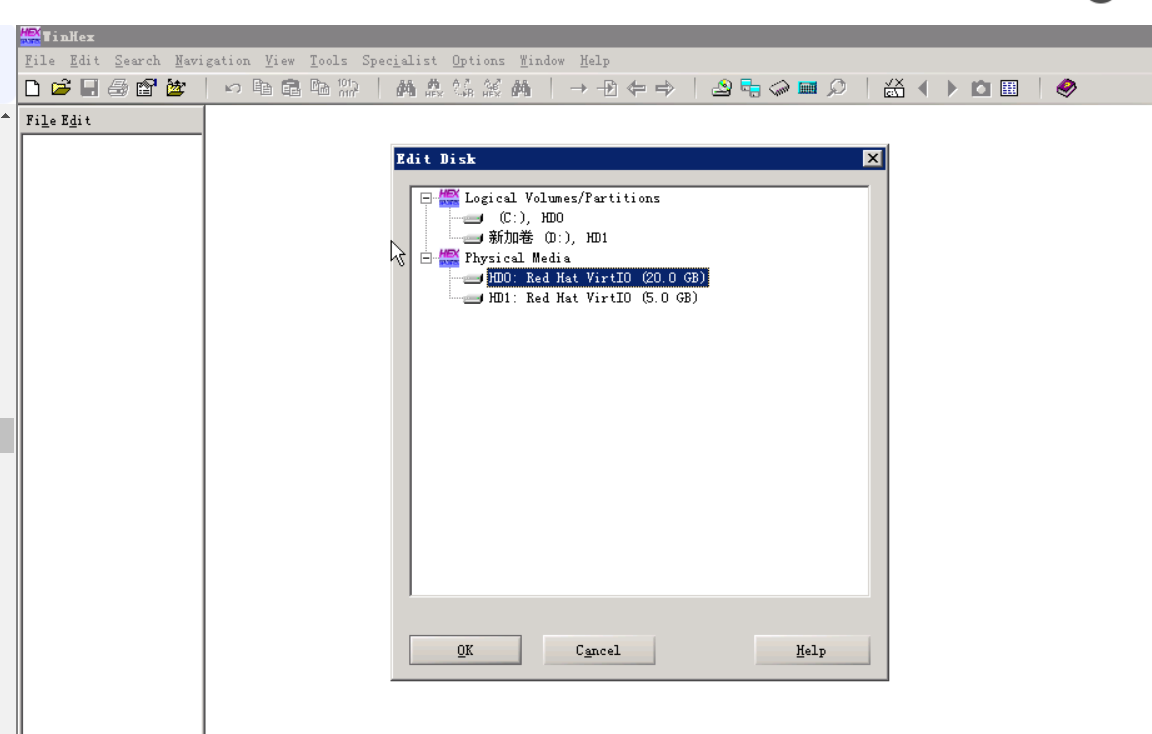1152x734 pixels.
Task: Open the Navigation menu
Action: point(212,61)
